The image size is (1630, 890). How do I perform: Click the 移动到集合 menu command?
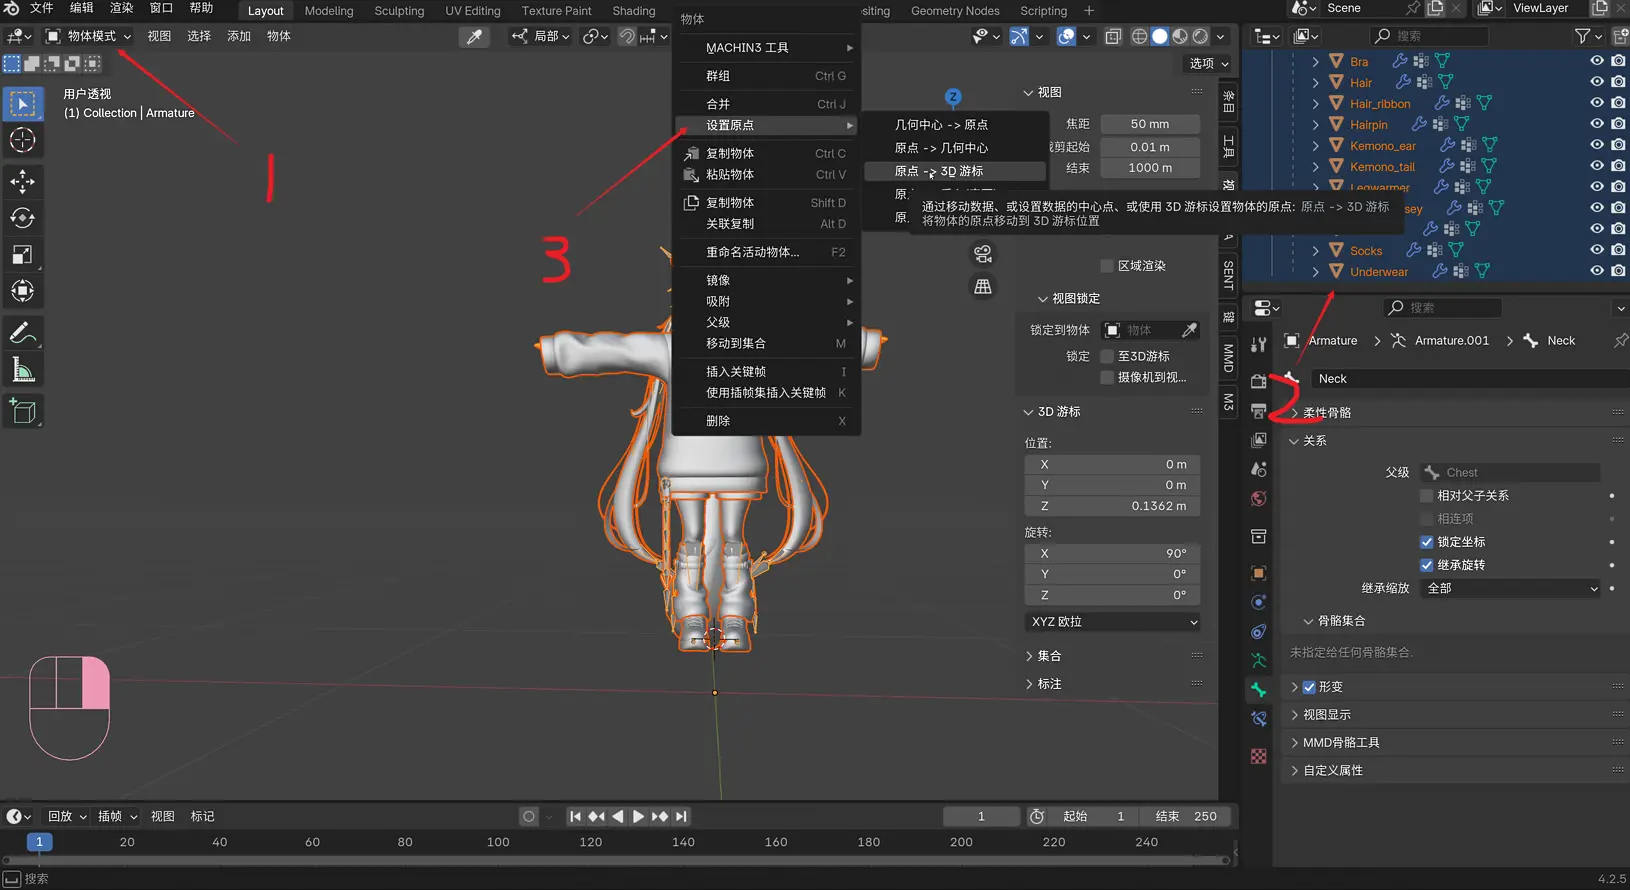736,343
